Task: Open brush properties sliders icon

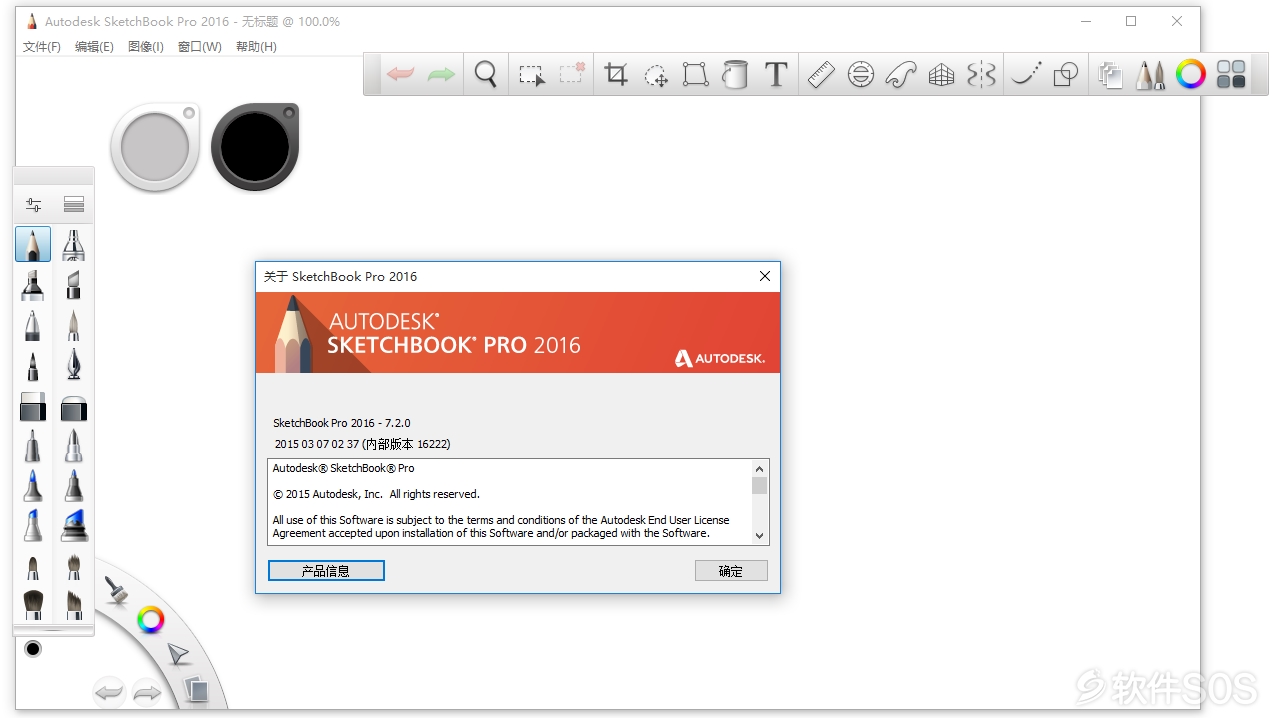Action: 33,205
